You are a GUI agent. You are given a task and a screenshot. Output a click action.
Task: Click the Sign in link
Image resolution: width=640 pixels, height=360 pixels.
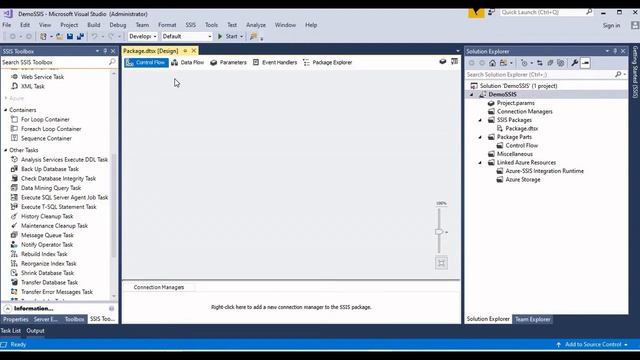pos(611,25)
